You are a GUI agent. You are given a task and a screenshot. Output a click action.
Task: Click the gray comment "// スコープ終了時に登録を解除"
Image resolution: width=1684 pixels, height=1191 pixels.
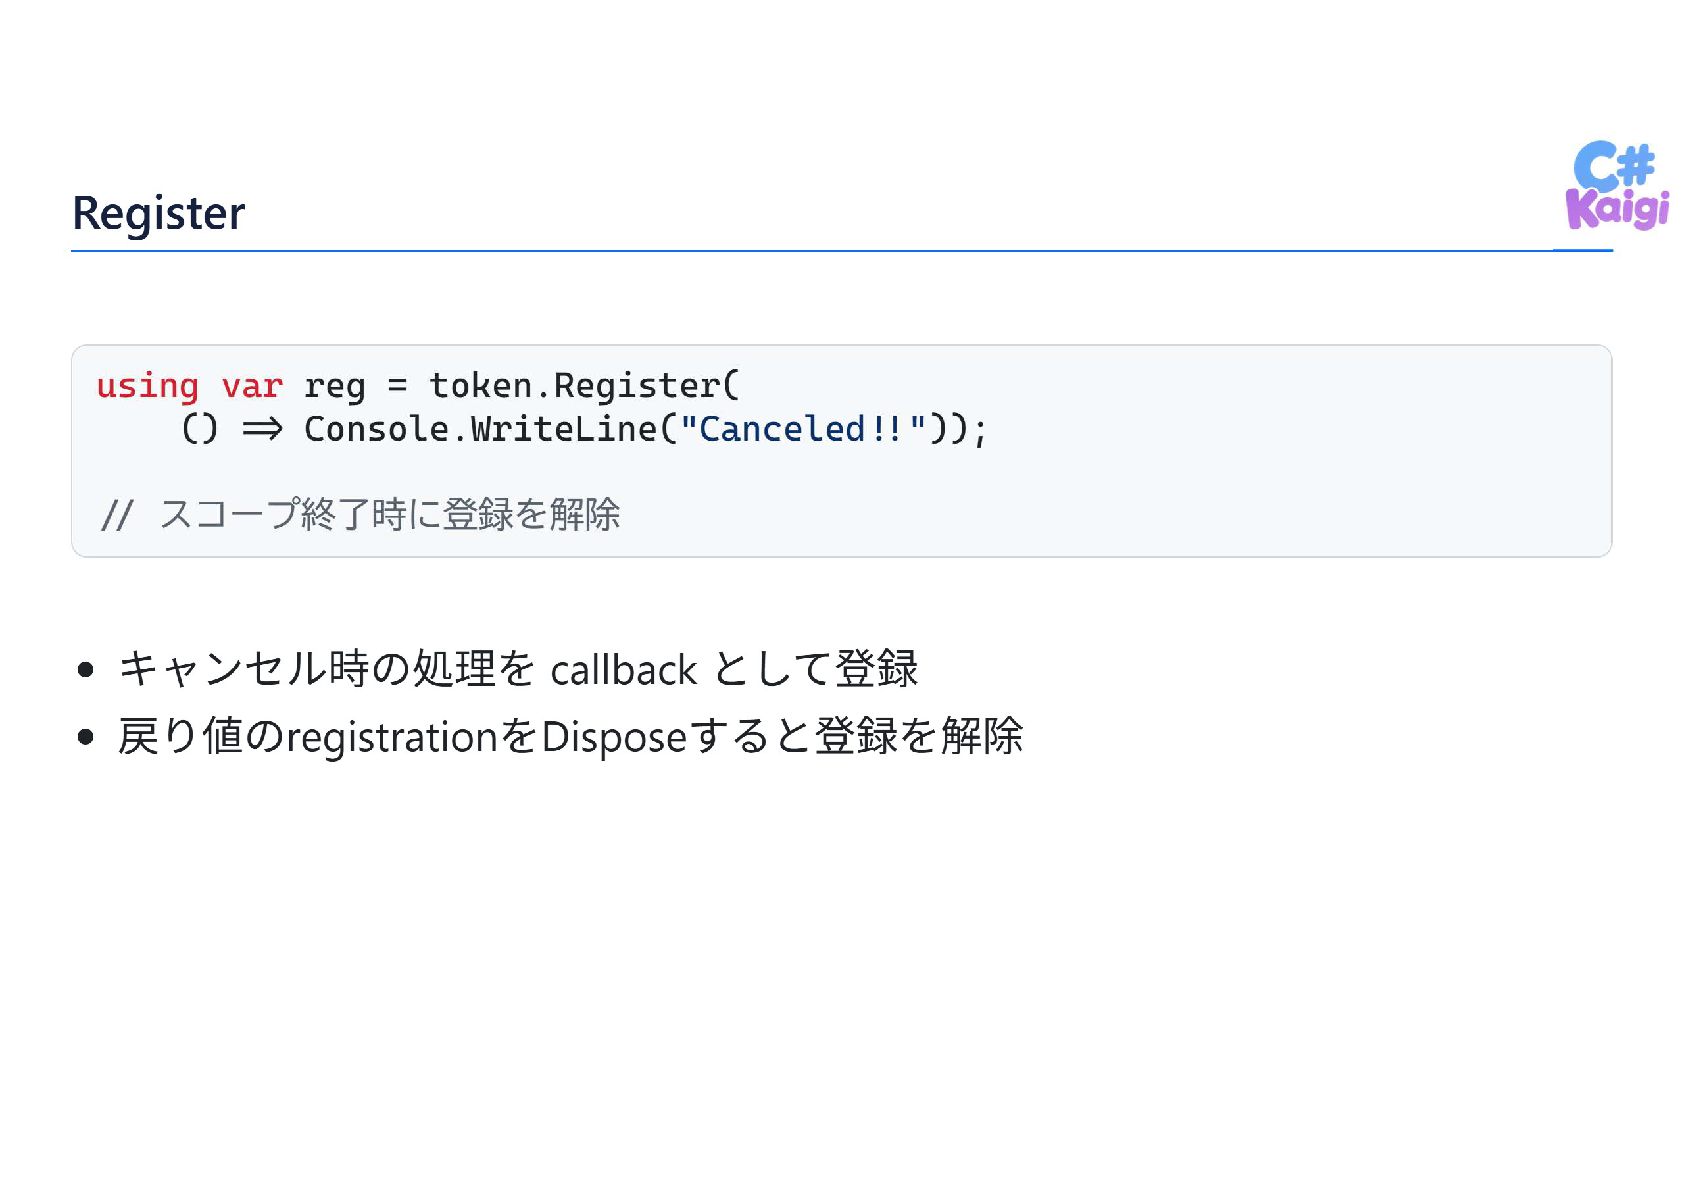360,515
